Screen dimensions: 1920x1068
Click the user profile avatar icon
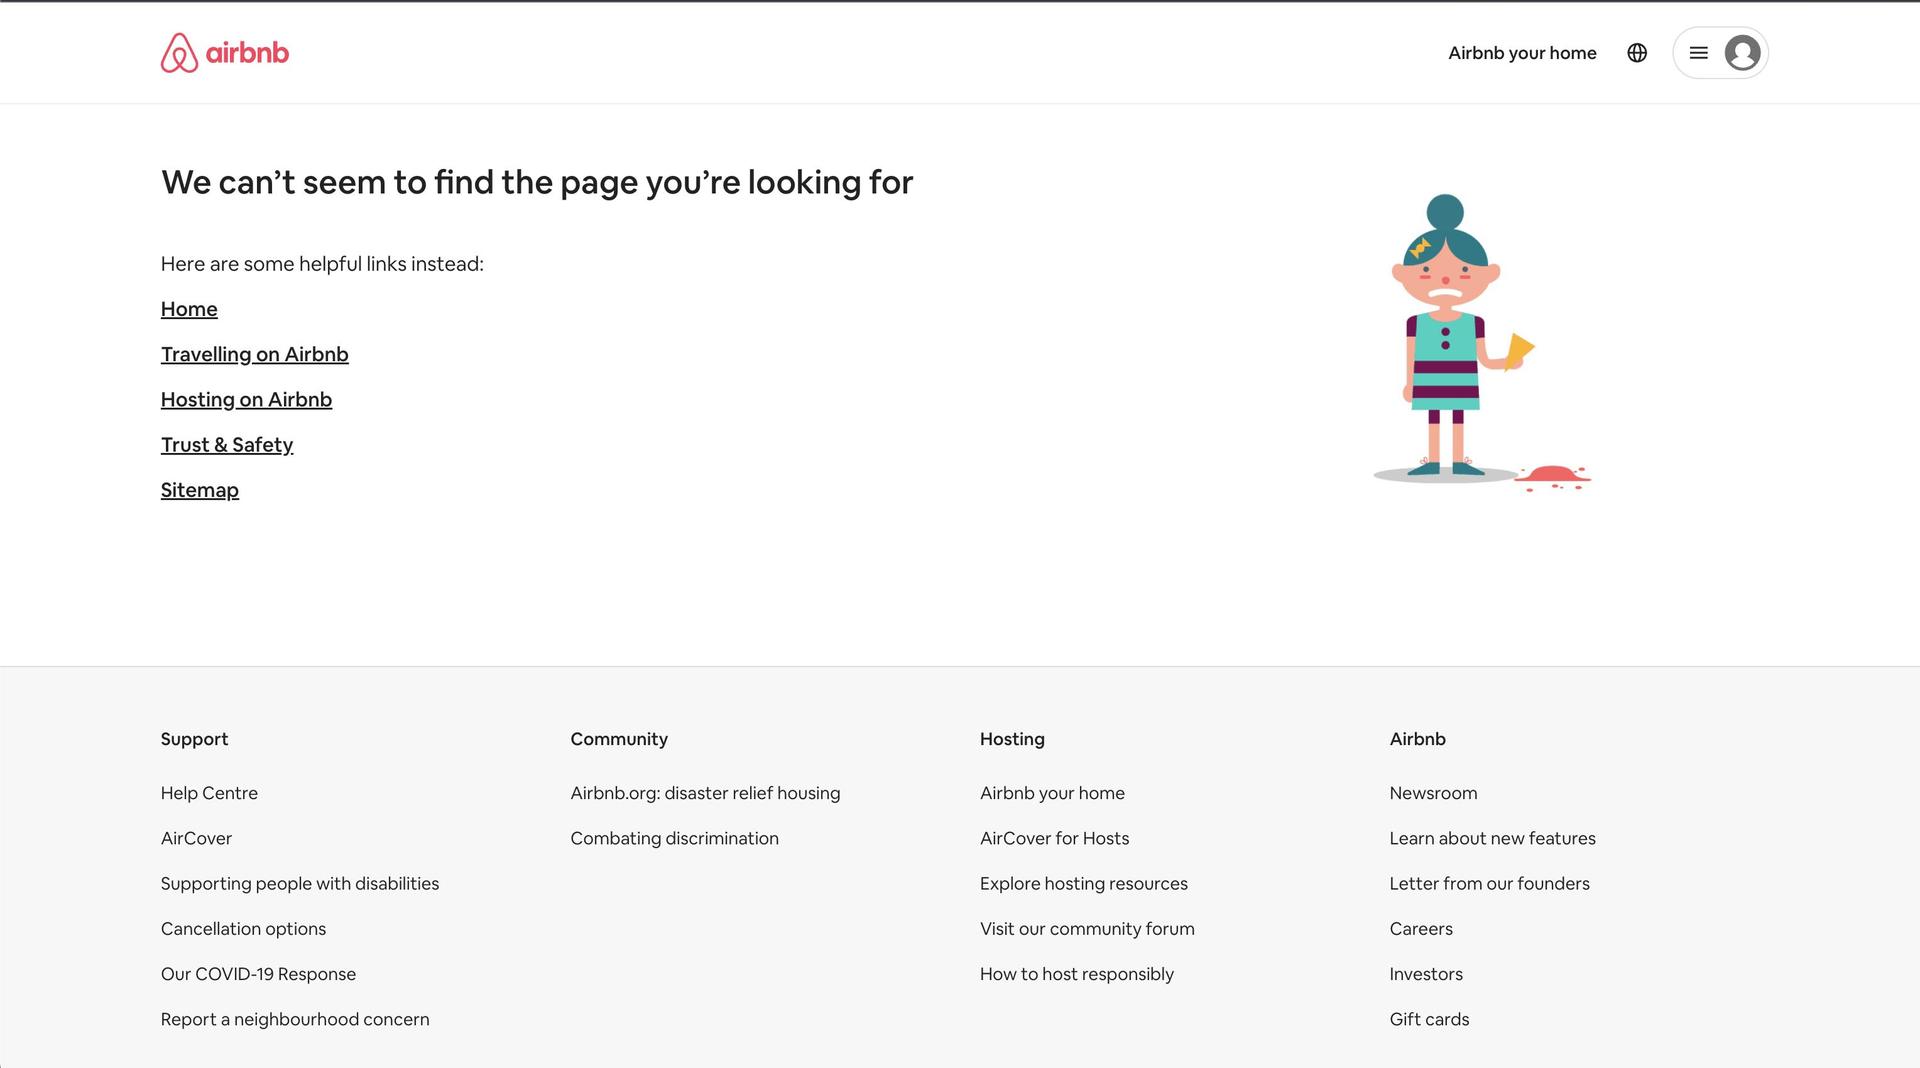[x=1742, y=53]
